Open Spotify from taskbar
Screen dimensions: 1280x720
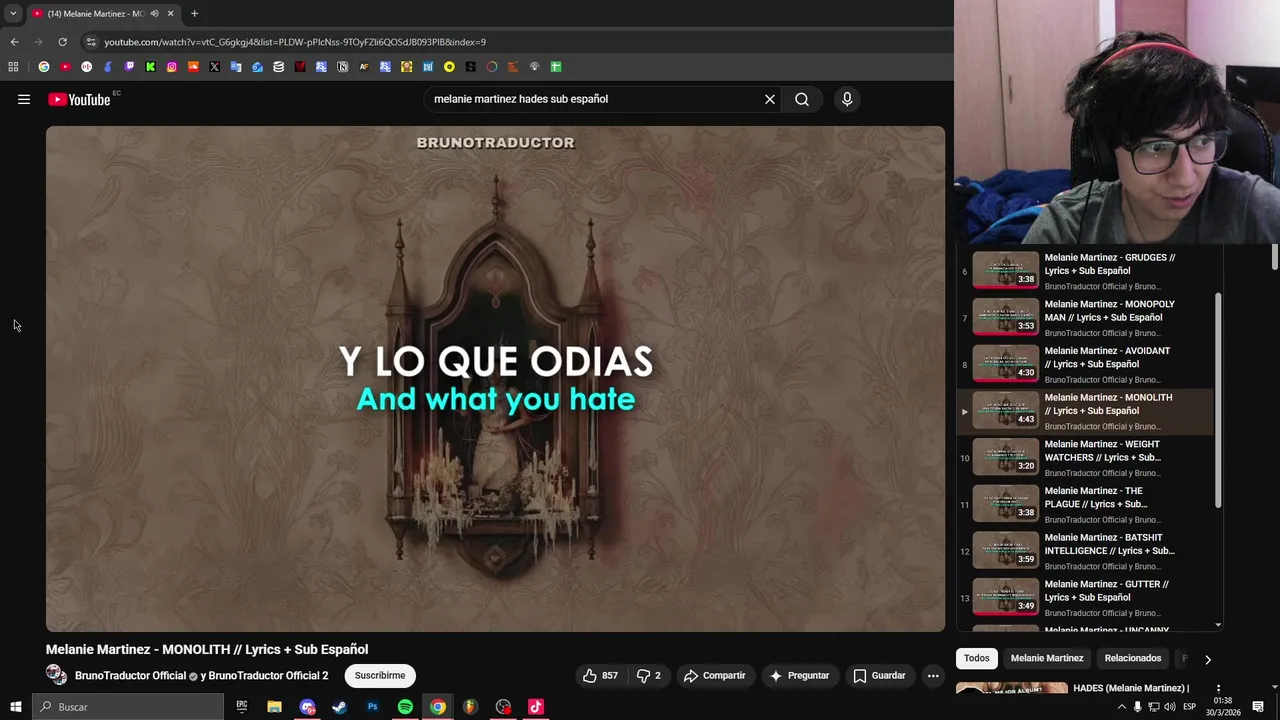tap(405, 707)
